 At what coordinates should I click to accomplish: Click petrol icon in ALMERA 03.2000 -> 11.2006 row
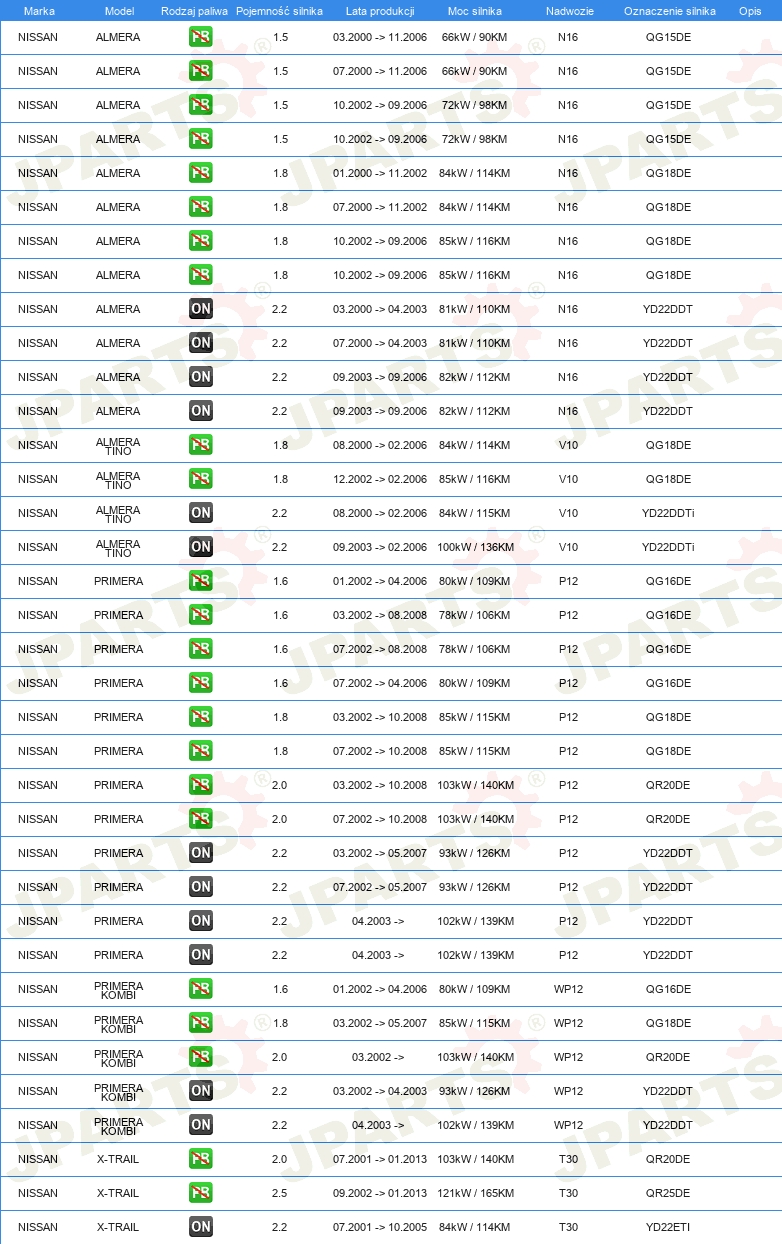201,37
